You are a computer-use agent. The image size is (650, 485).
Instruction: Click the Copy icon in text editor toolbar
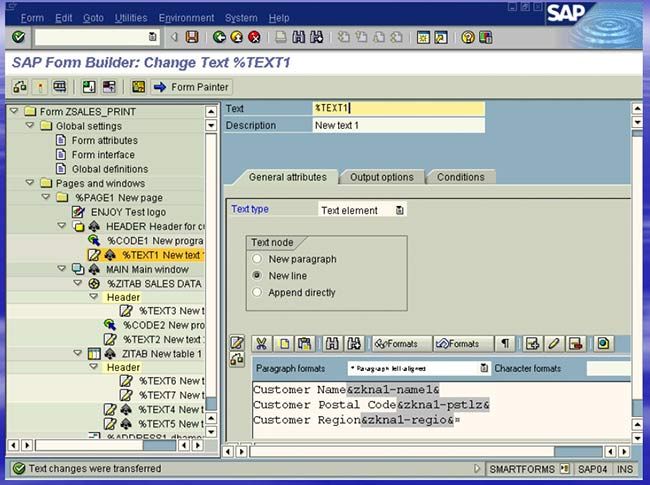point(284,344)
